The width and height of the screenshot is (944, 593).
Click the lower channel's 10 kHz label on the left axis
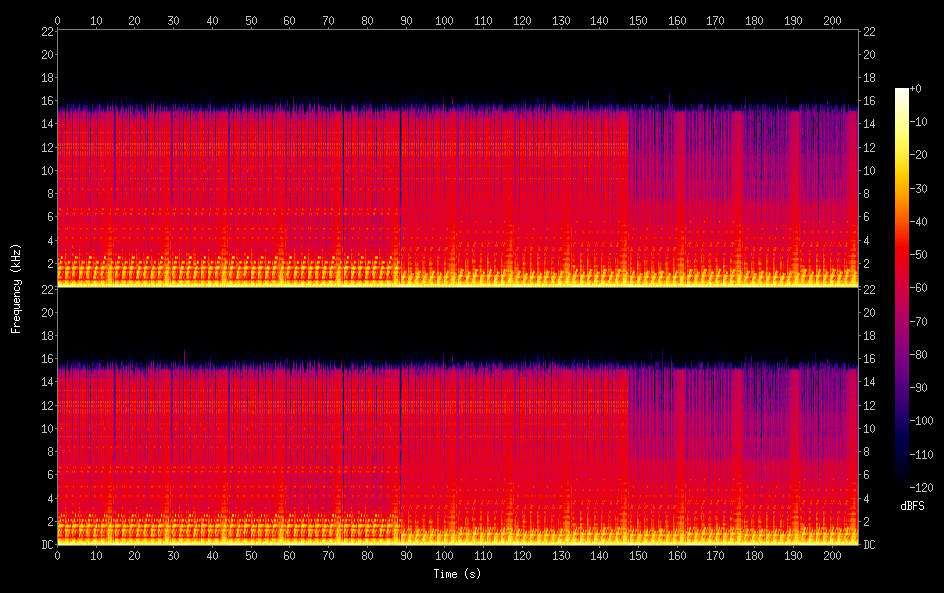pos(46,428)
